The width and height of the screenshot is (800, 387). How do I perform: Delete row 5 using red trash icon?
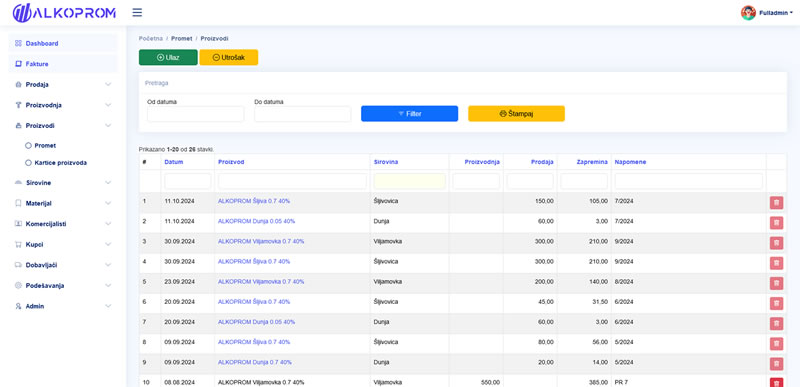click(x=776, y=283)
